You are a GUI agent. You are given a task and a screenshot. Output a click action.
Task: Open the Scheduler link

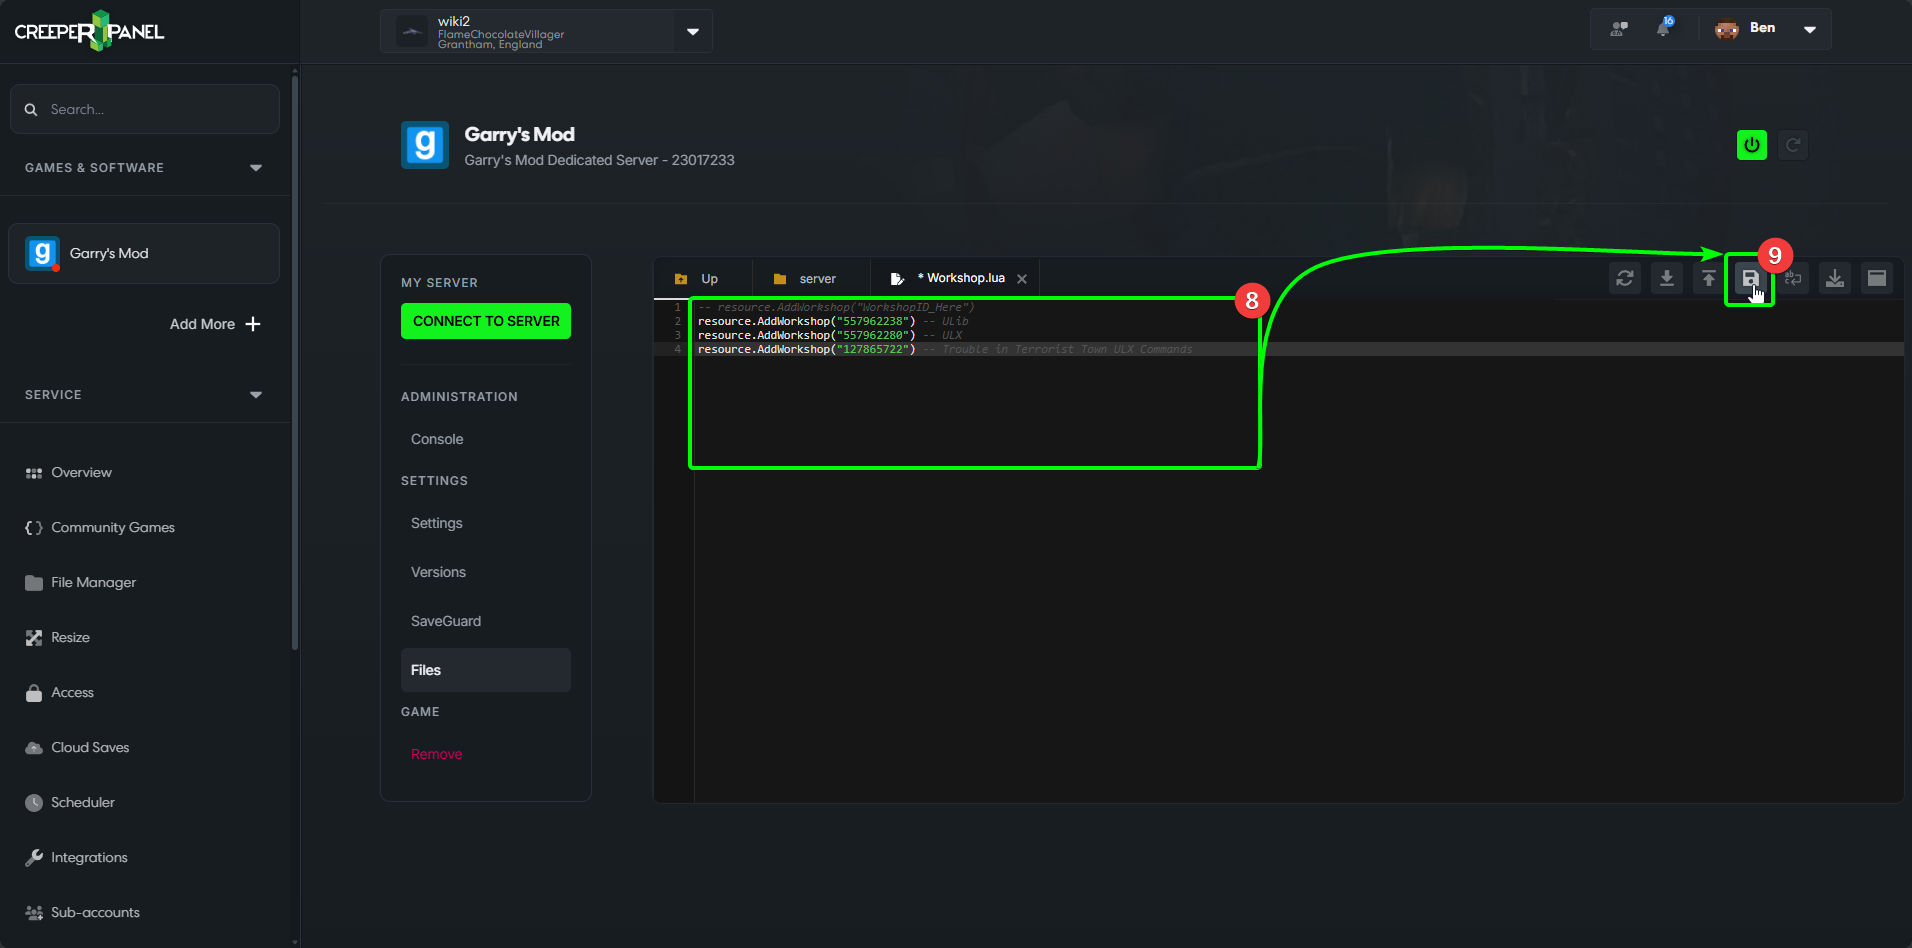pyautogui.click(x=83, y=803)
